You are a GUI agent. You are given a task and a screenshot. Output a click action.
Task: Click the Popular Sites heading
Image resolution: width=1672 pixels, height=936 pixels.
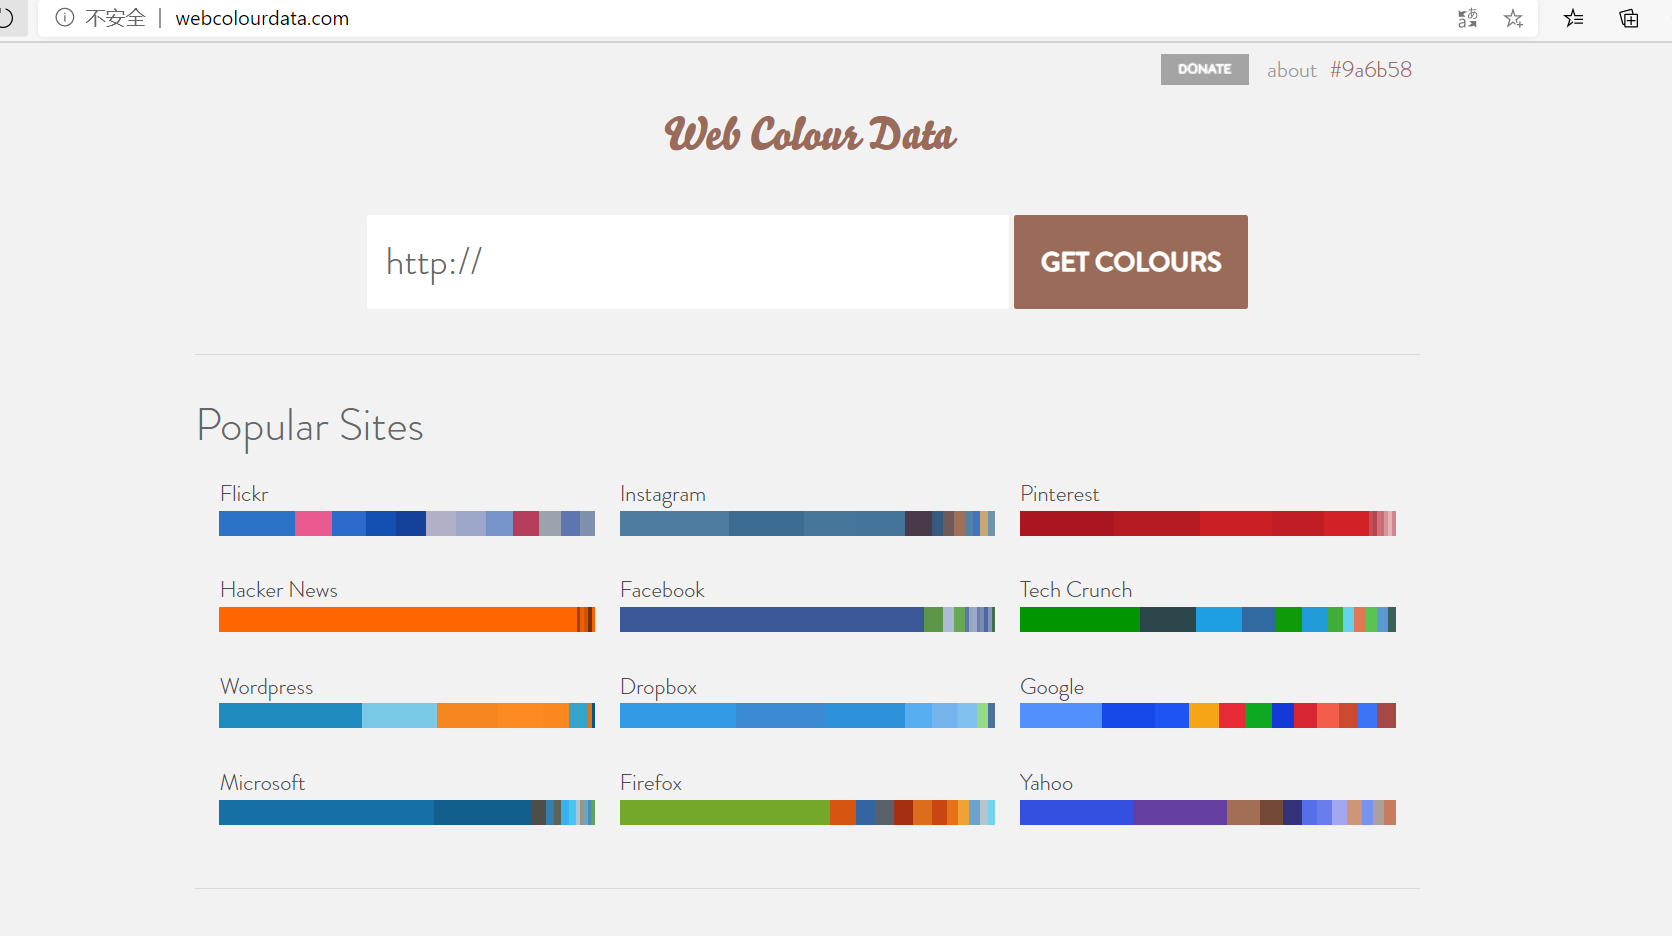point(310,427)
